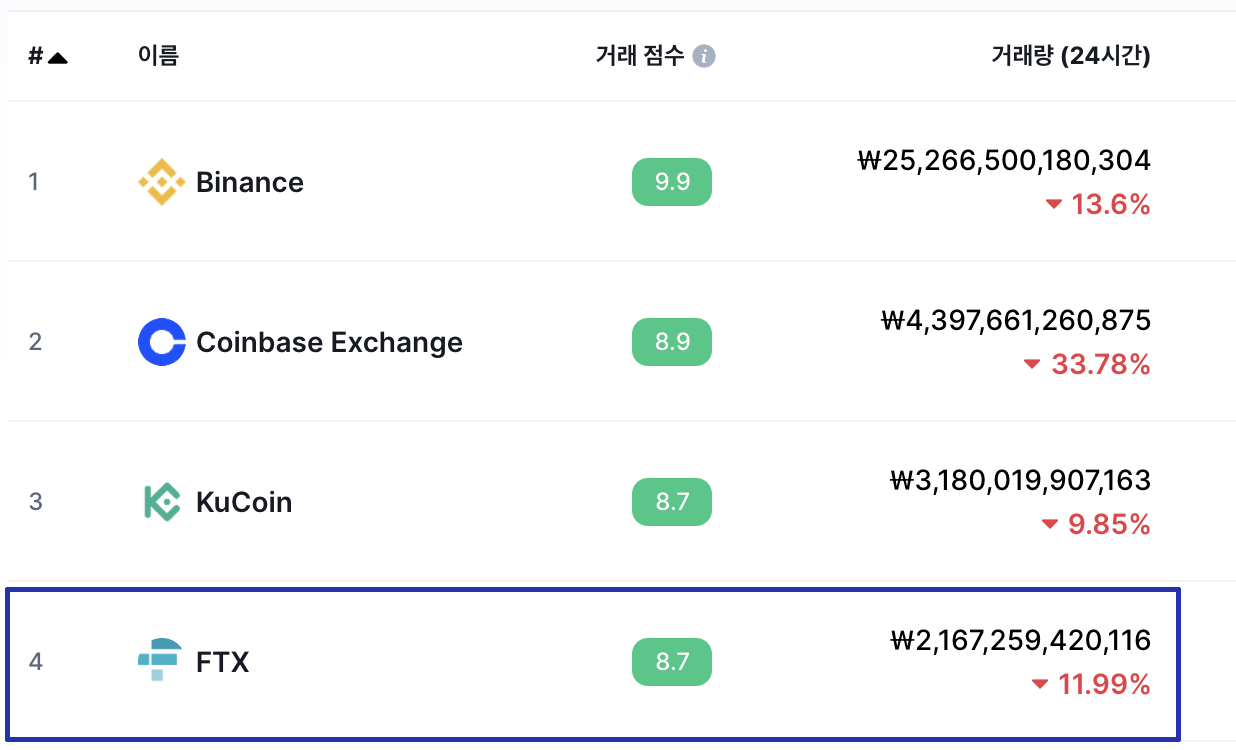Click FTX's 8.7 score badge

[672, 662]
